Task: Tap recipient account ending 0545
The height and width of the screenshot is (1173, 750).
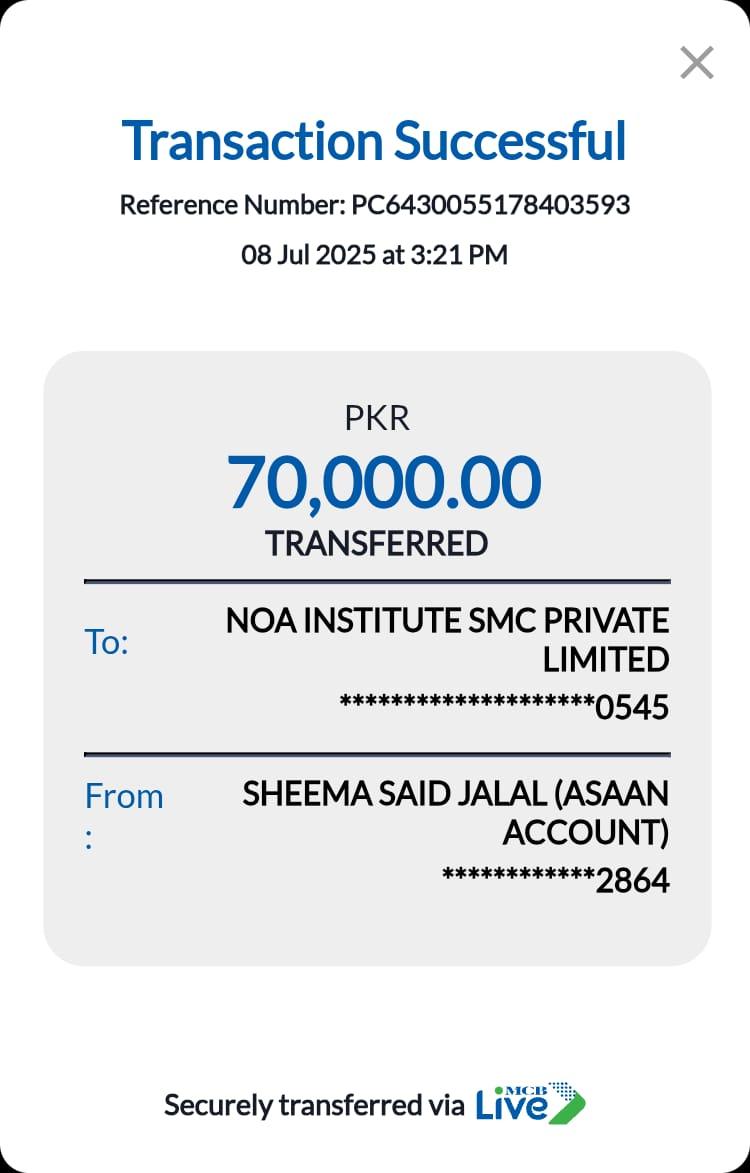Action: tap(631, 708)
